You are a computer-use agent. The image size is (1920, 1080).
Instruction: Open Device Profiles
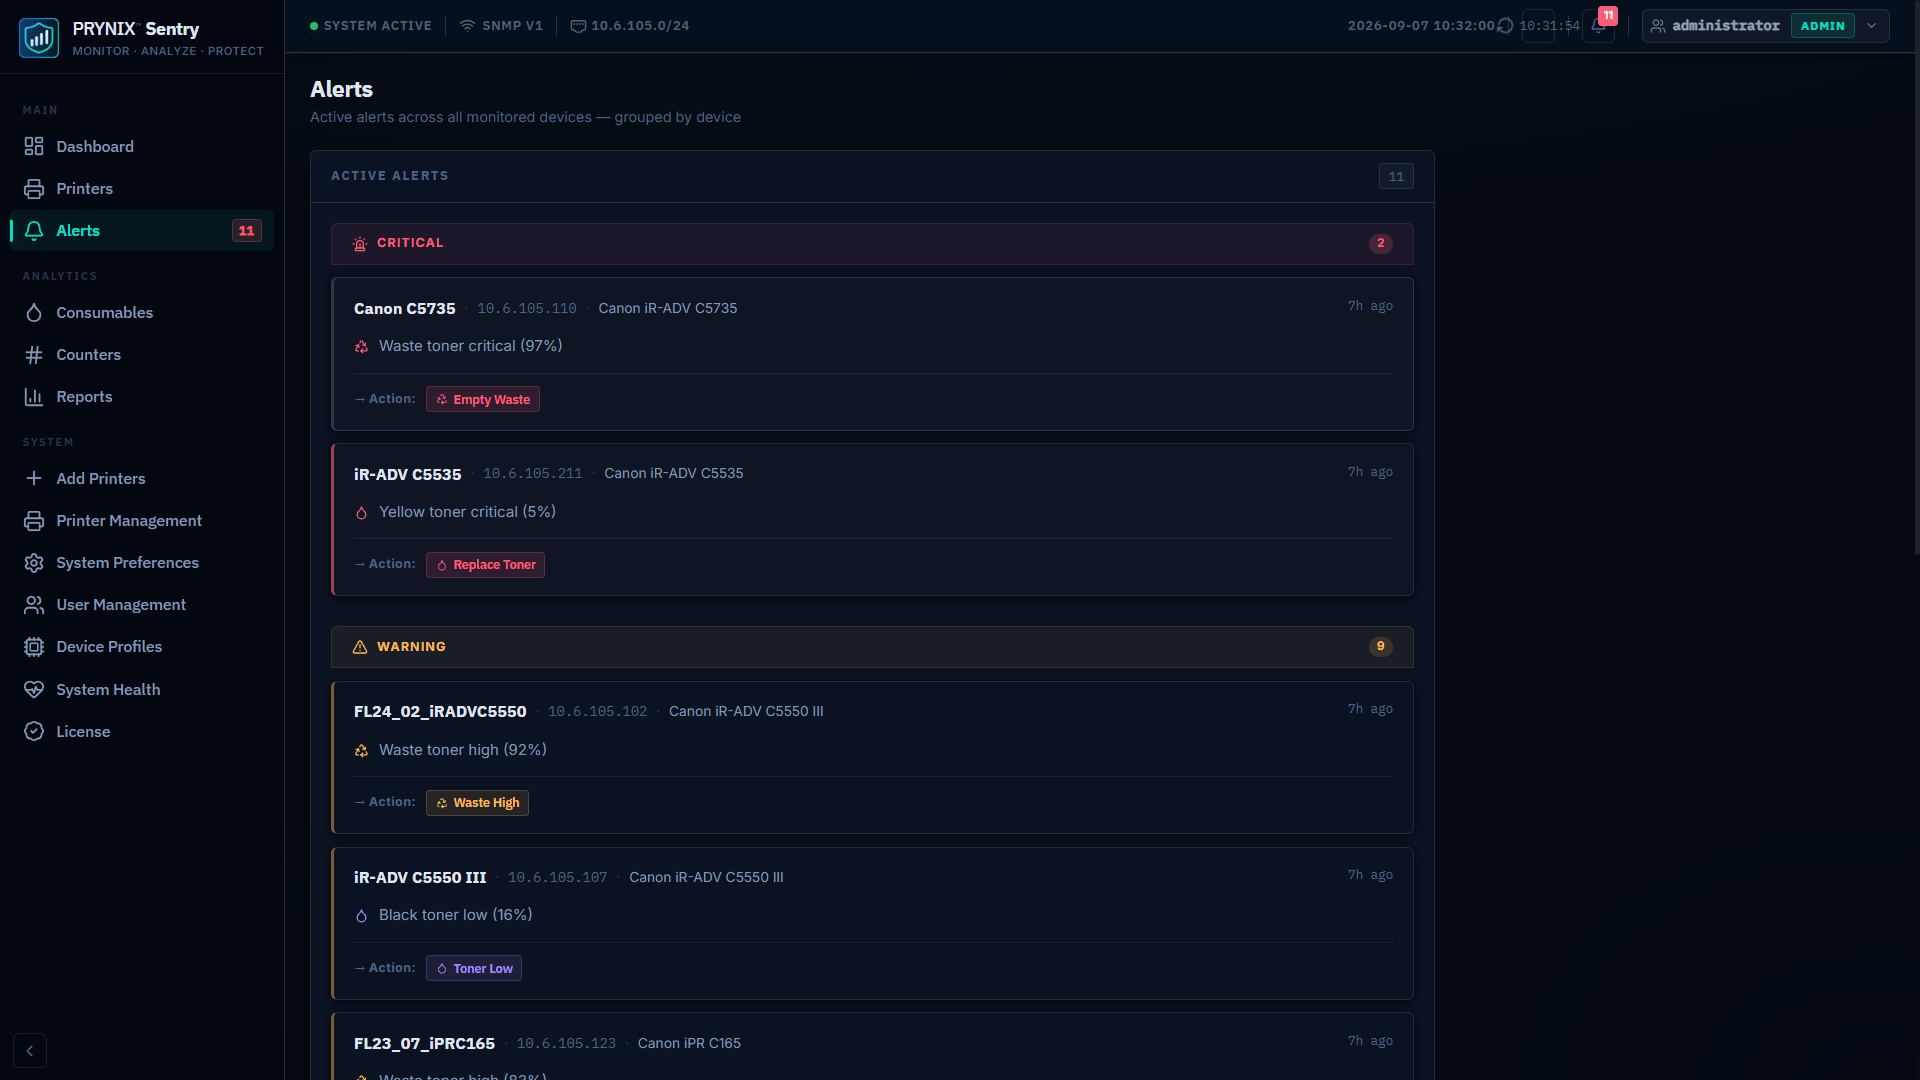point(142,646)
